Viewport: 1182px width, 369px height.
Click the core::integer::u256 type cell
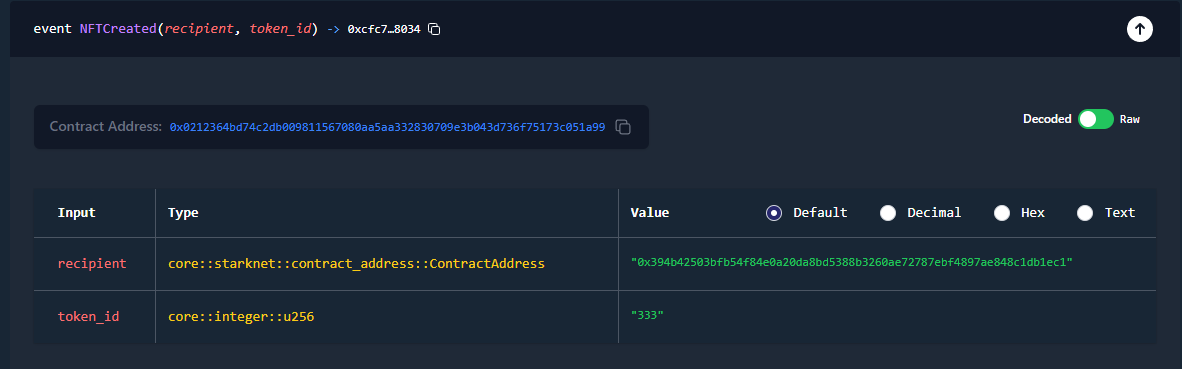click(x=240, y=317)
